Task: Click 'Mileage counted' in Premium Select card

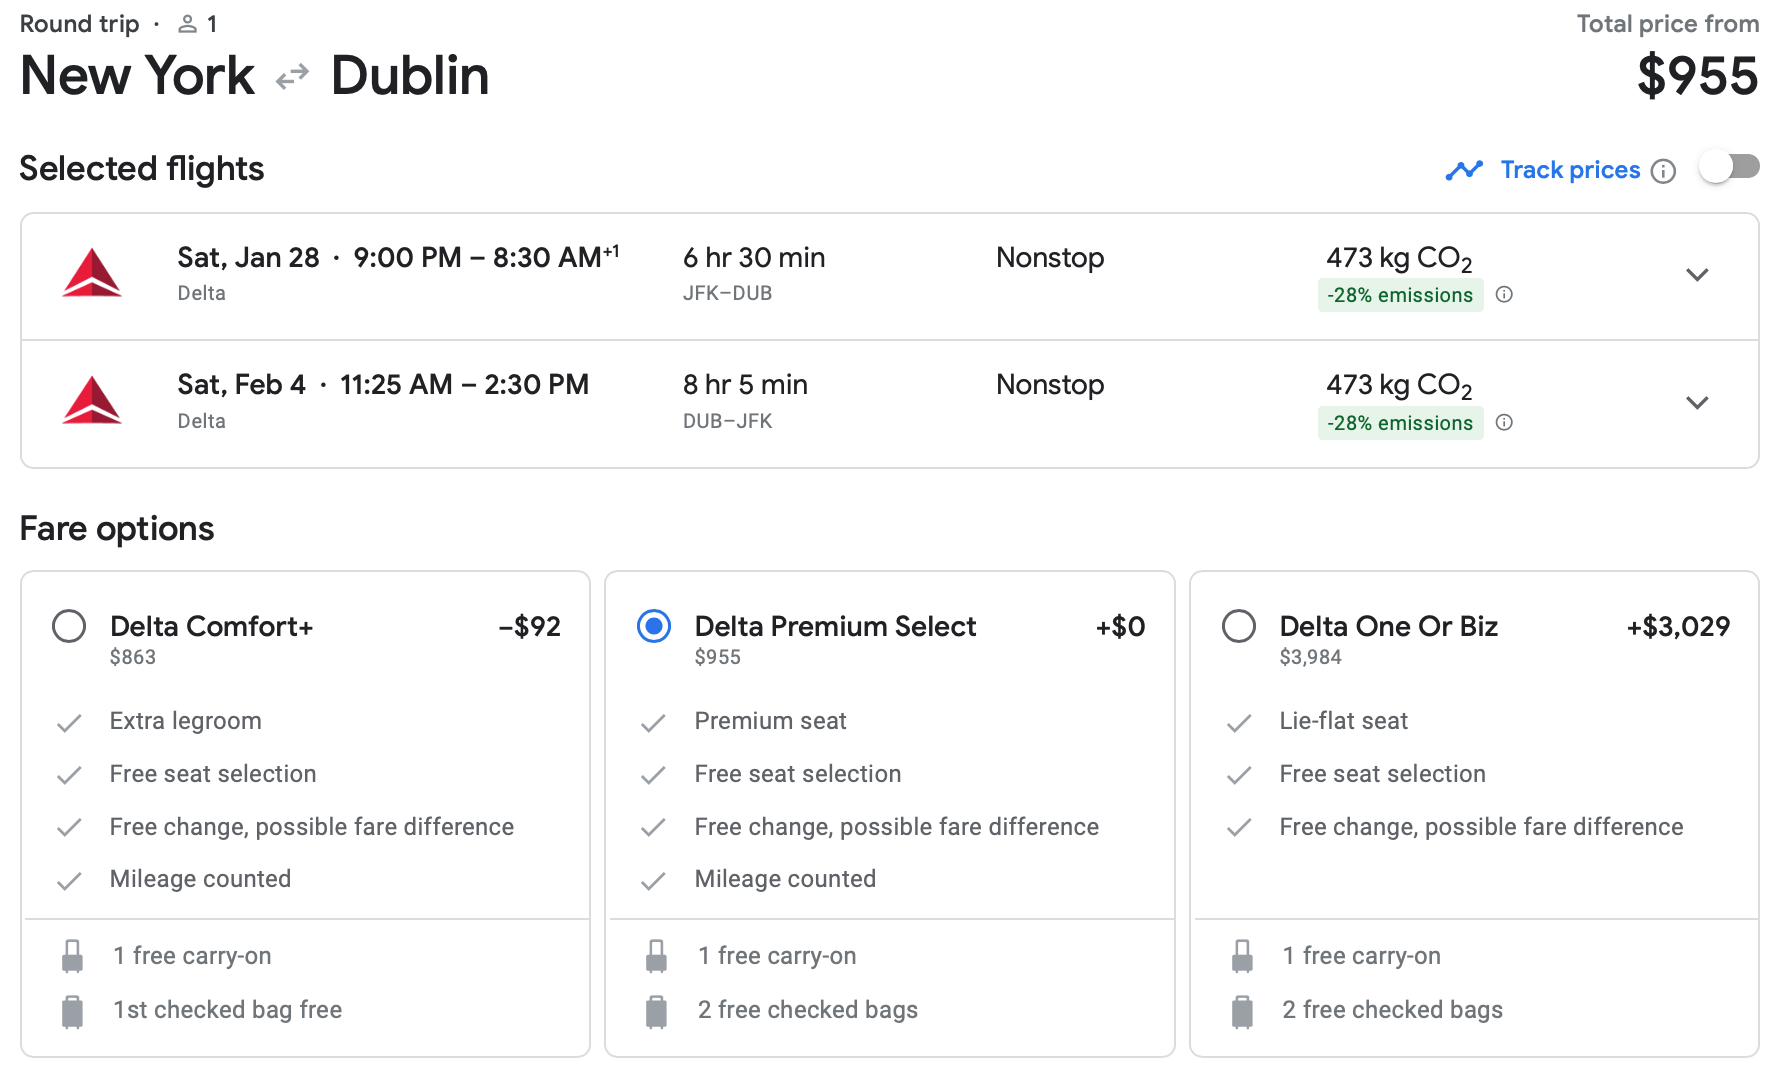Action: click(785, 879)
